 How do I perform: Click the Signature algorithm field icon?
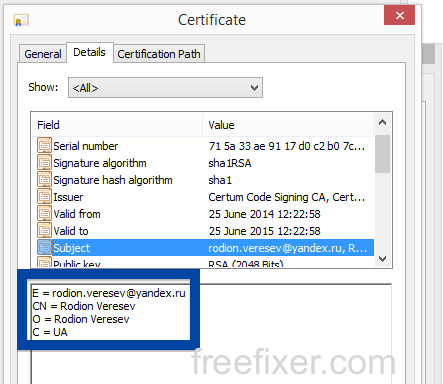pos(44,163)
